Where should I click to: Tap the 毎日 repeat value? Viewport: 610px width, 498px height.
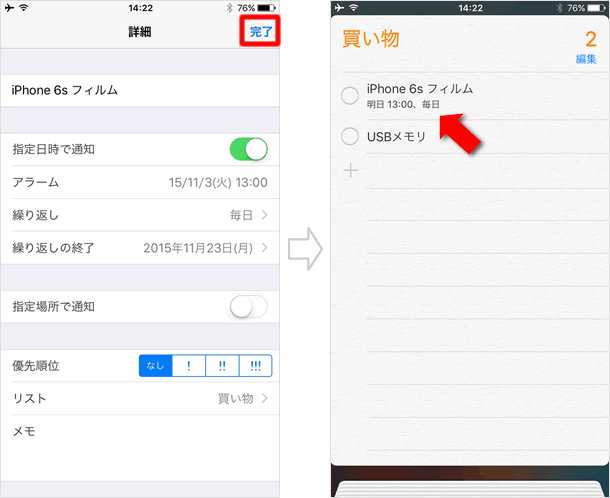(x=241, y=215)
